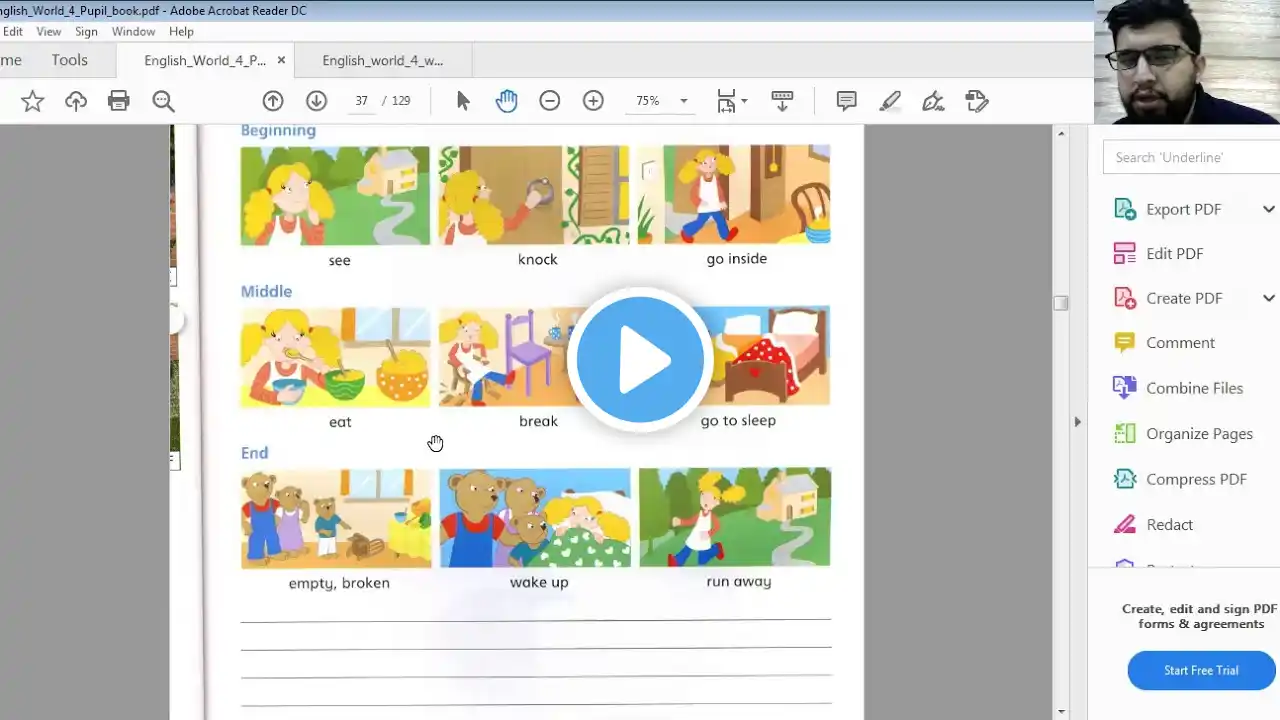Open Combine Files tool

1195,388
